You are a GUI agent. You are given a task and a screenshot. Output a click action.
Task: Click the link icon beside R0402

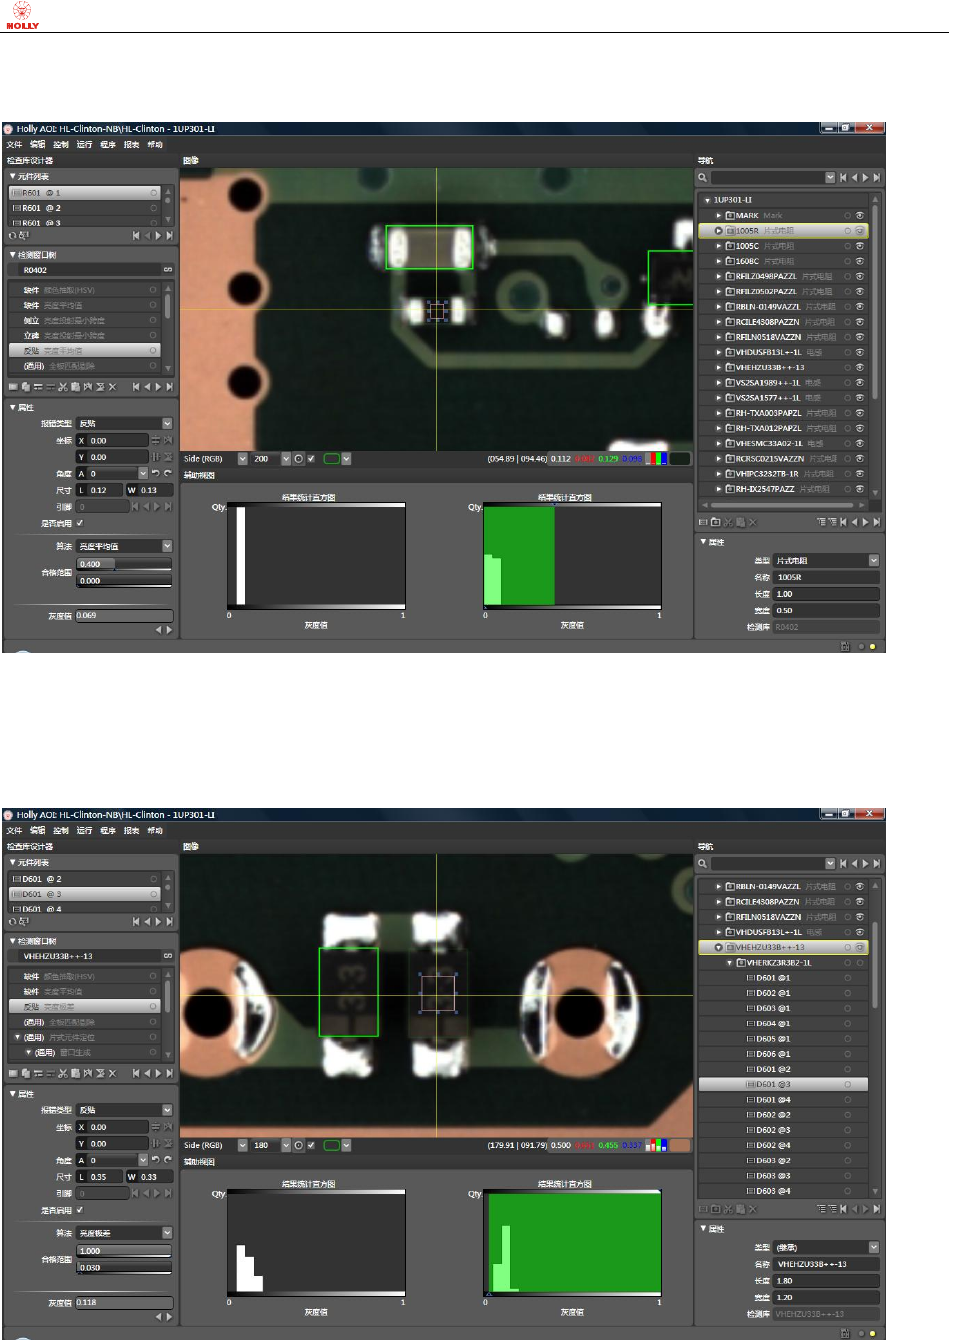click(x=167, y=270)
